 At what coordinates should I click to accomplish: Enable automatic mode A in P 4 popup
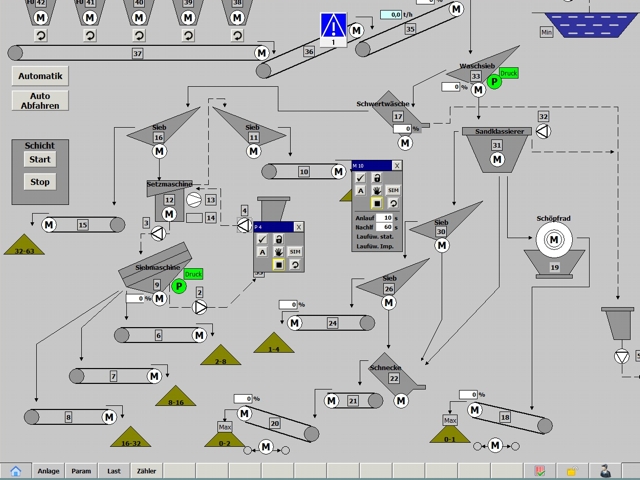[262, 252]
